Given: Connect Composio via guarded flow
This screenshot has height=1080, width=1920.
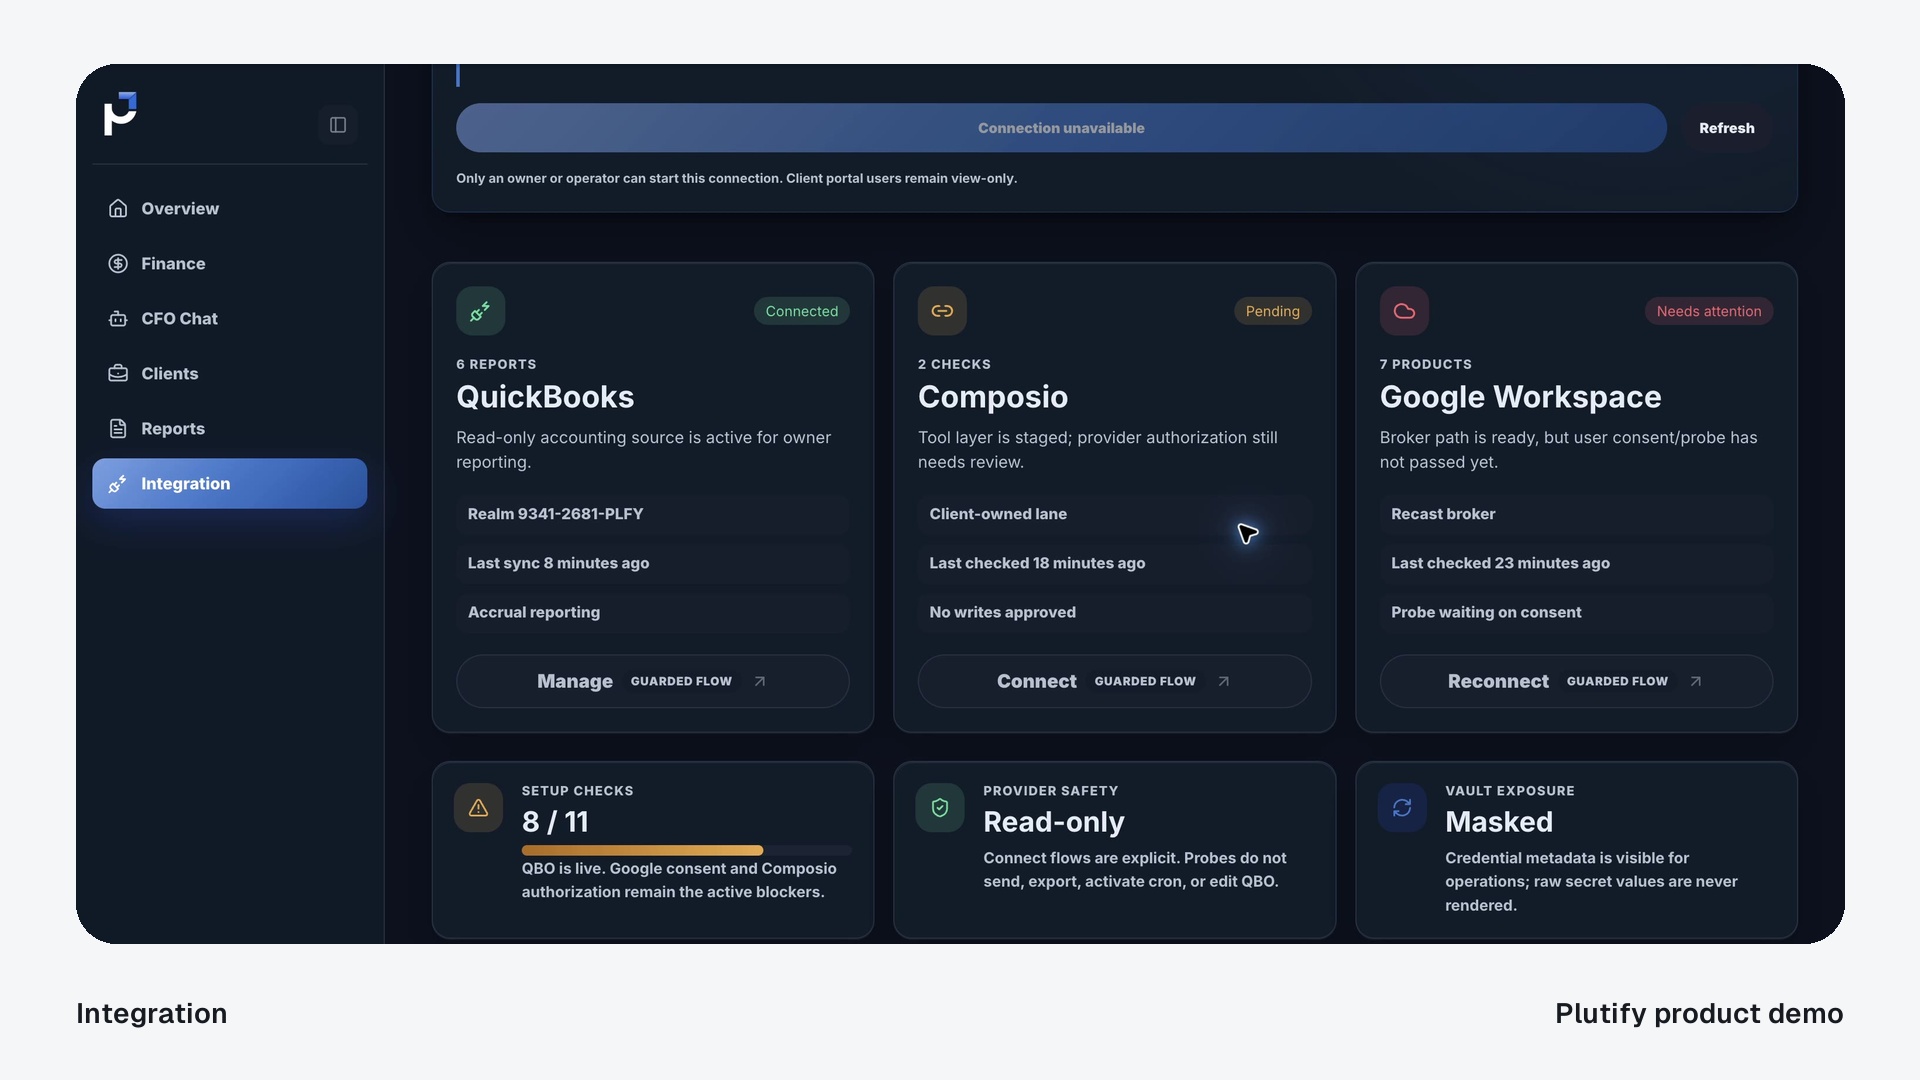Looking at the screenshot, I should point(1114,681).
